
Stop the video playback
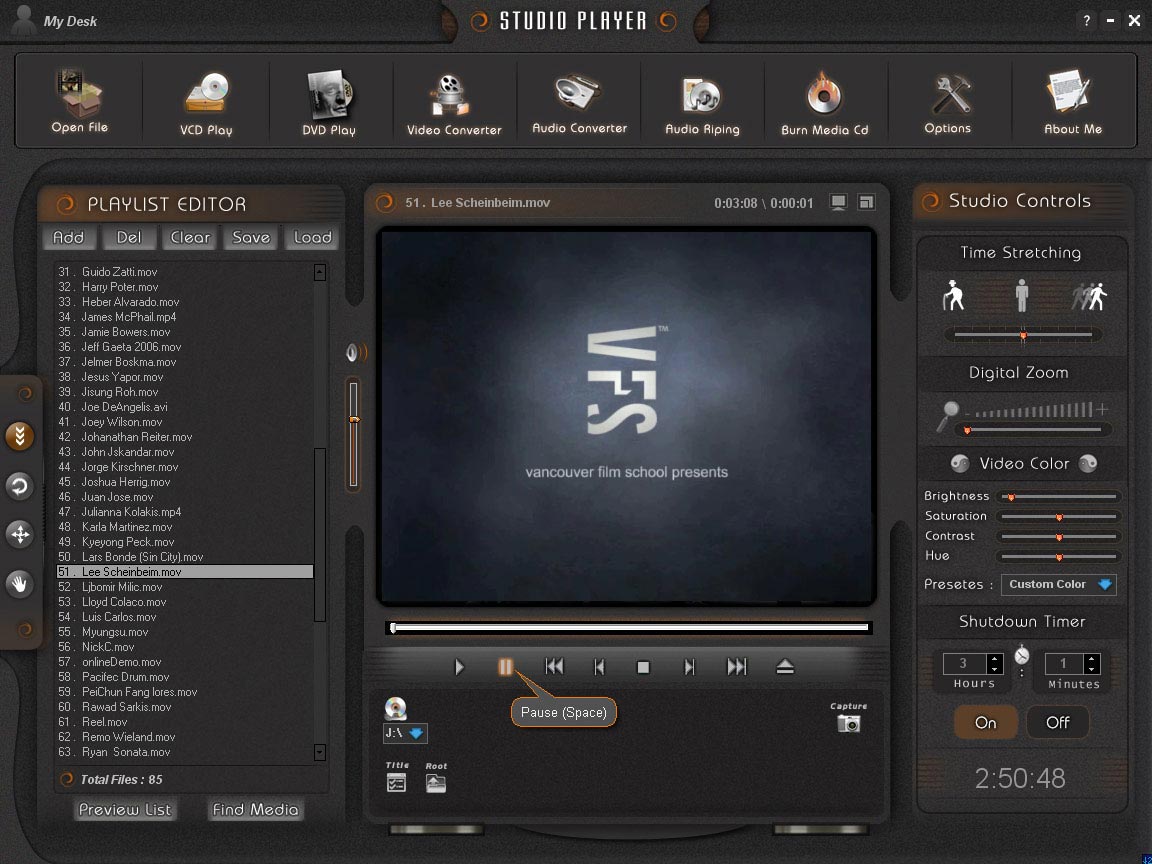pos(643,667)
